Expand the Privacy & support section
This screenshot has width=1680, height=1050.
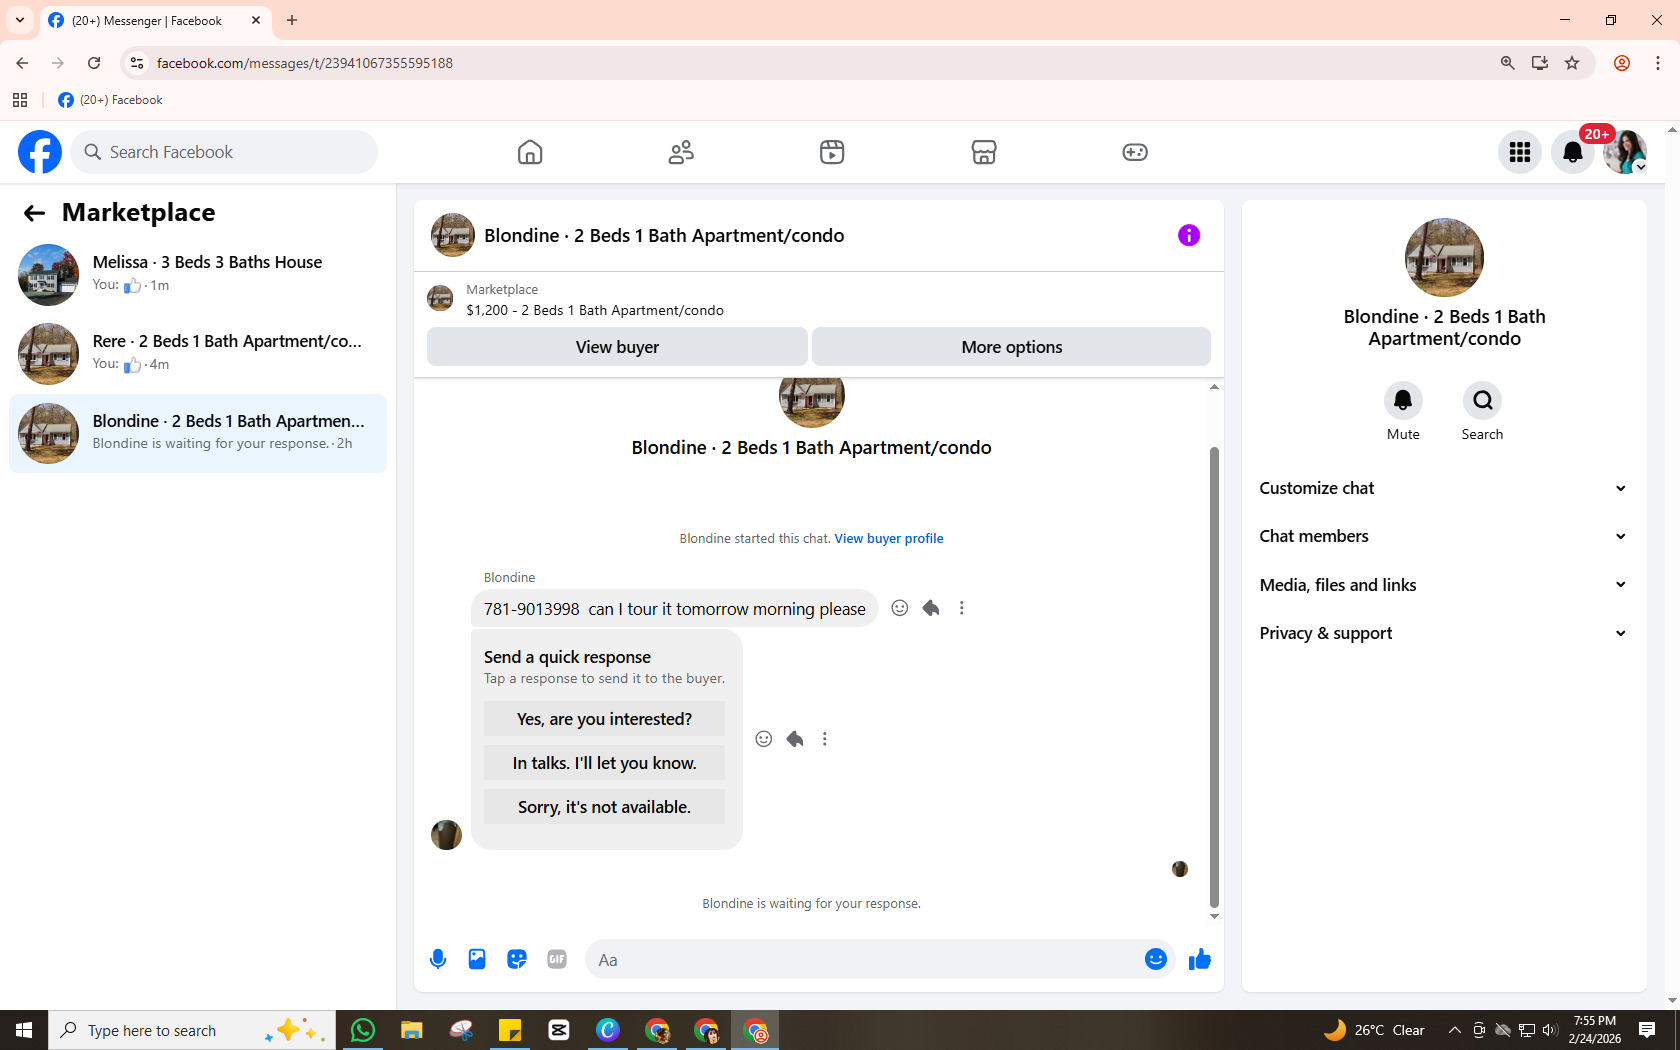point(1444,633)
